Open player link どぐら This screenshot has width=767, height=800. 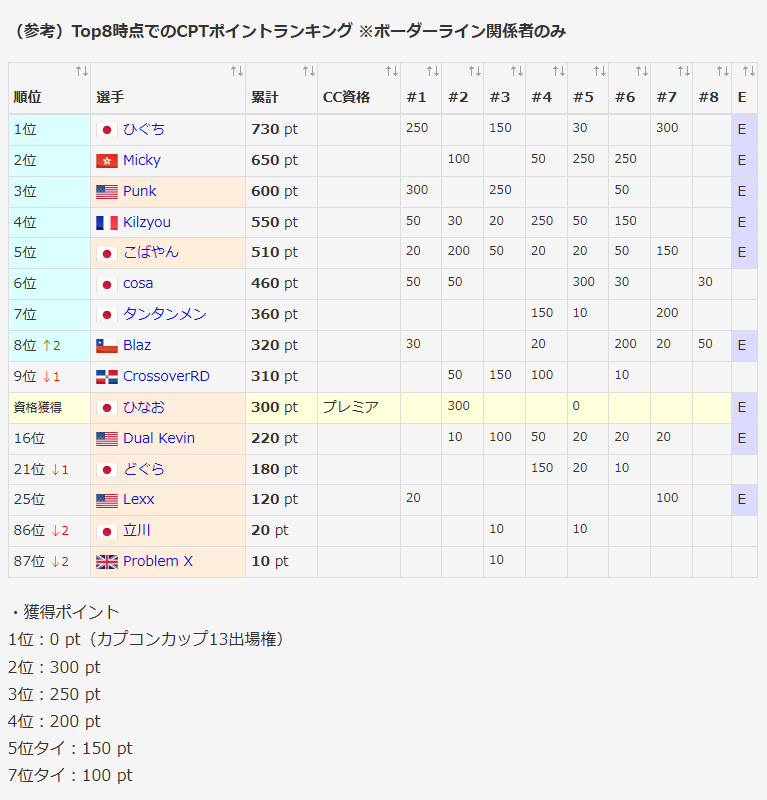pos(144,469)
